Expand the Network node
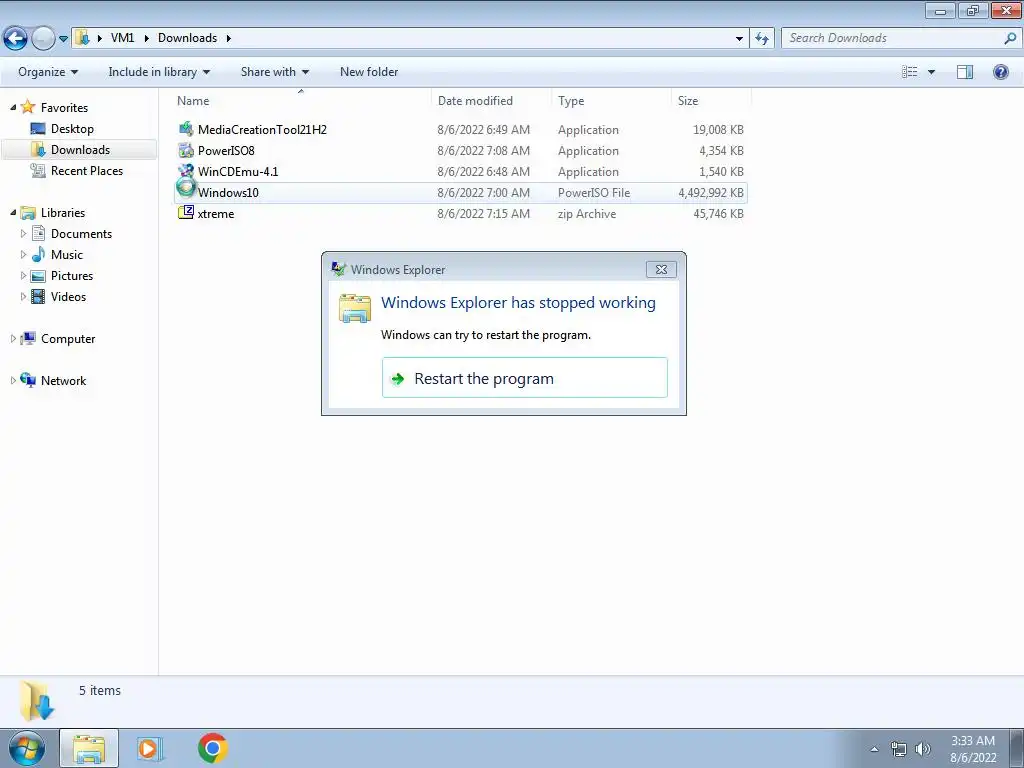Screen dimensions: 1024x768 pos(13,380)
